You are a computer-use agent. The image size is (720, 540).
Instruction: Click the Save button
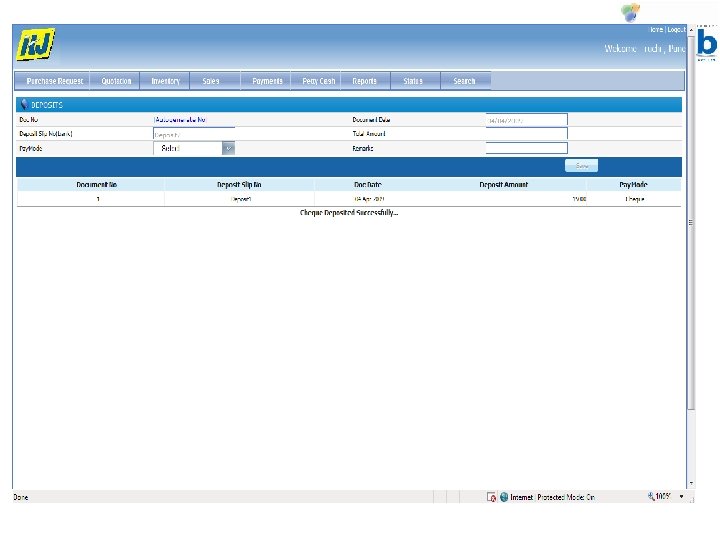(x=581, y=165)
